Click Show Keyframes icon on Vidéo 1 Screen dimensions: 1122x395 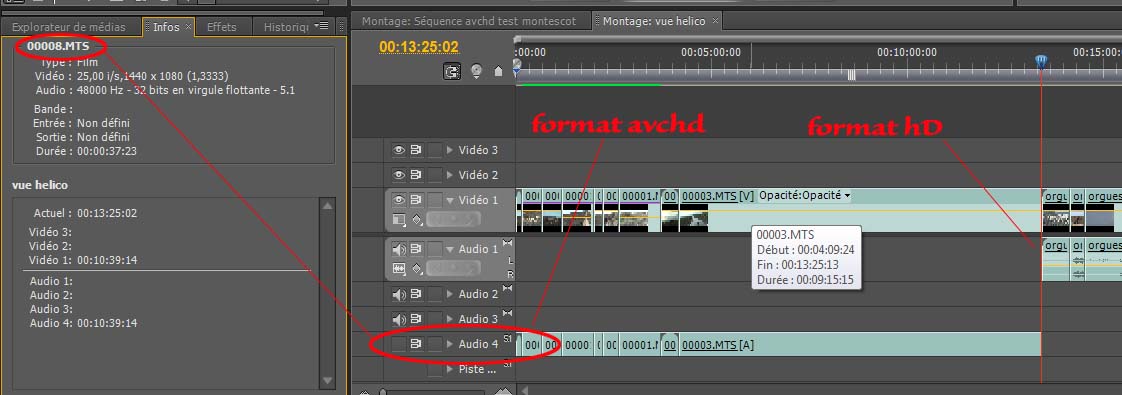point(416,219)
